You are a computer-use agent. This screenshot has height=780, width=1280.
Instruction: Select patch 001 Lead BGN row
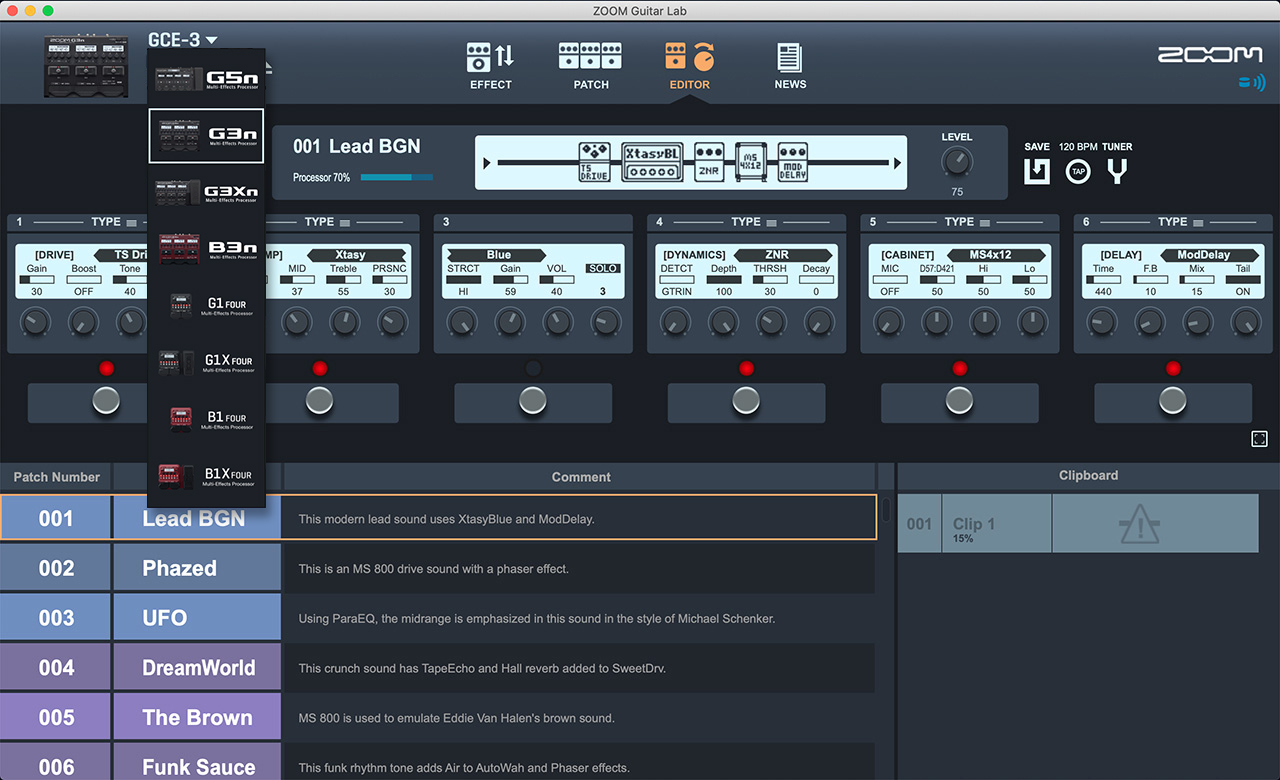click(x=438, y=518)
